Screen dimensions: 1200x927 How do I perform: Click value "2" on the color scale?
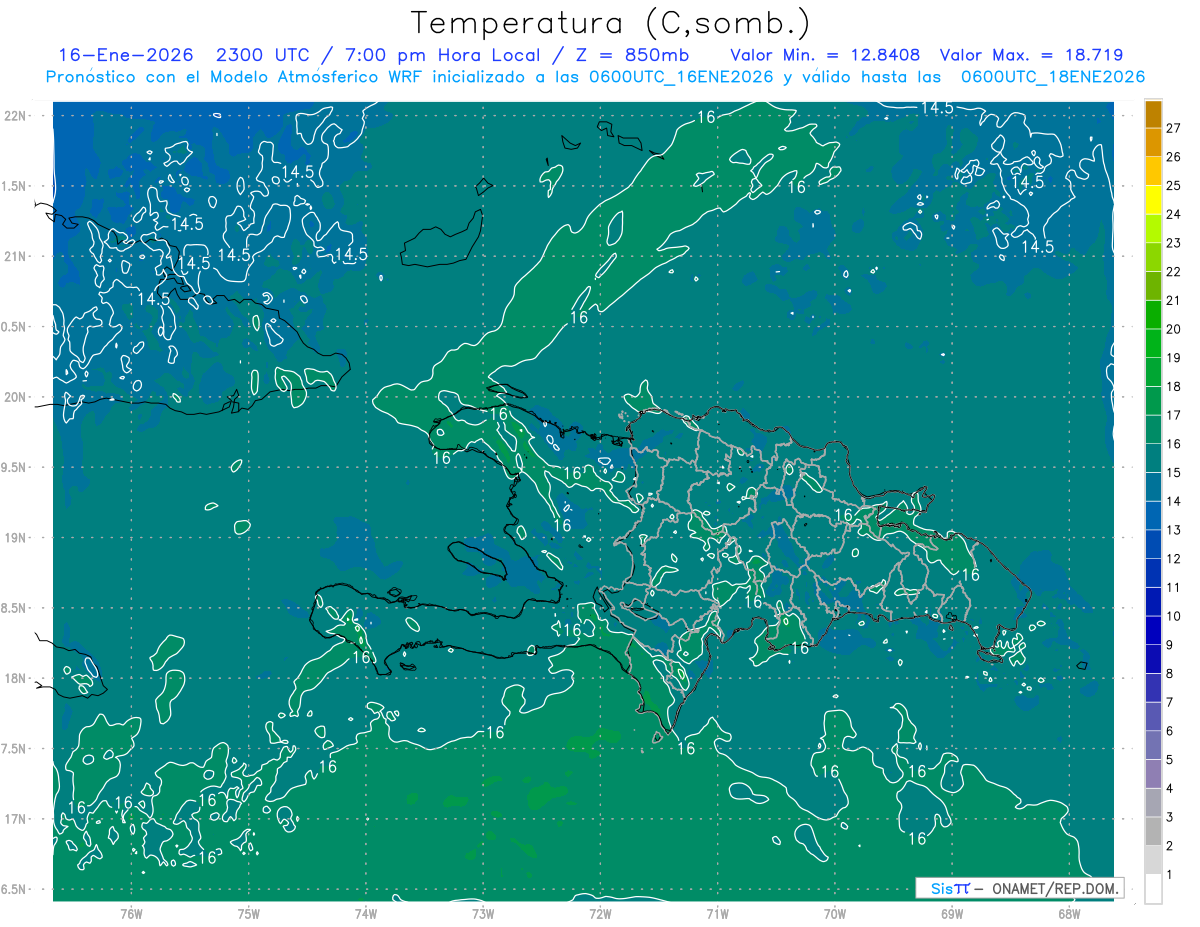click(1170, 846)
